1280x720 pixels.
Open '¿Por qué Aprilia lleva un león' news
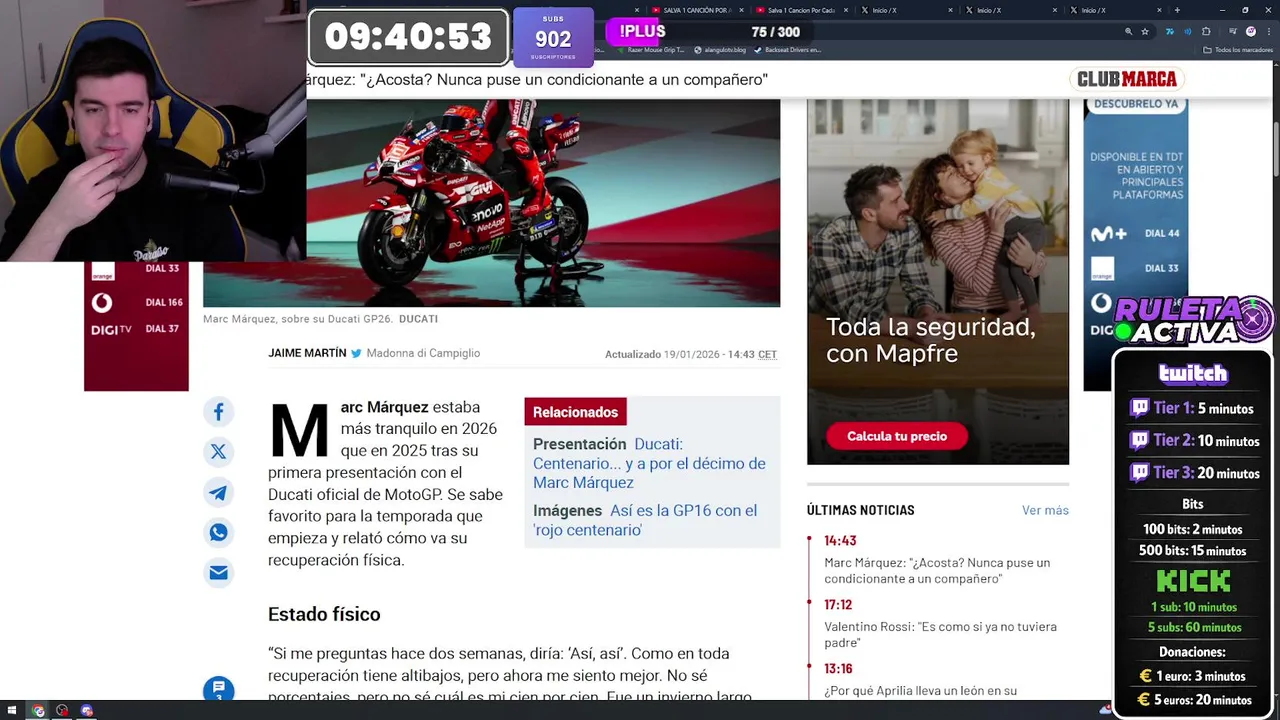click(x=920, y=690)
